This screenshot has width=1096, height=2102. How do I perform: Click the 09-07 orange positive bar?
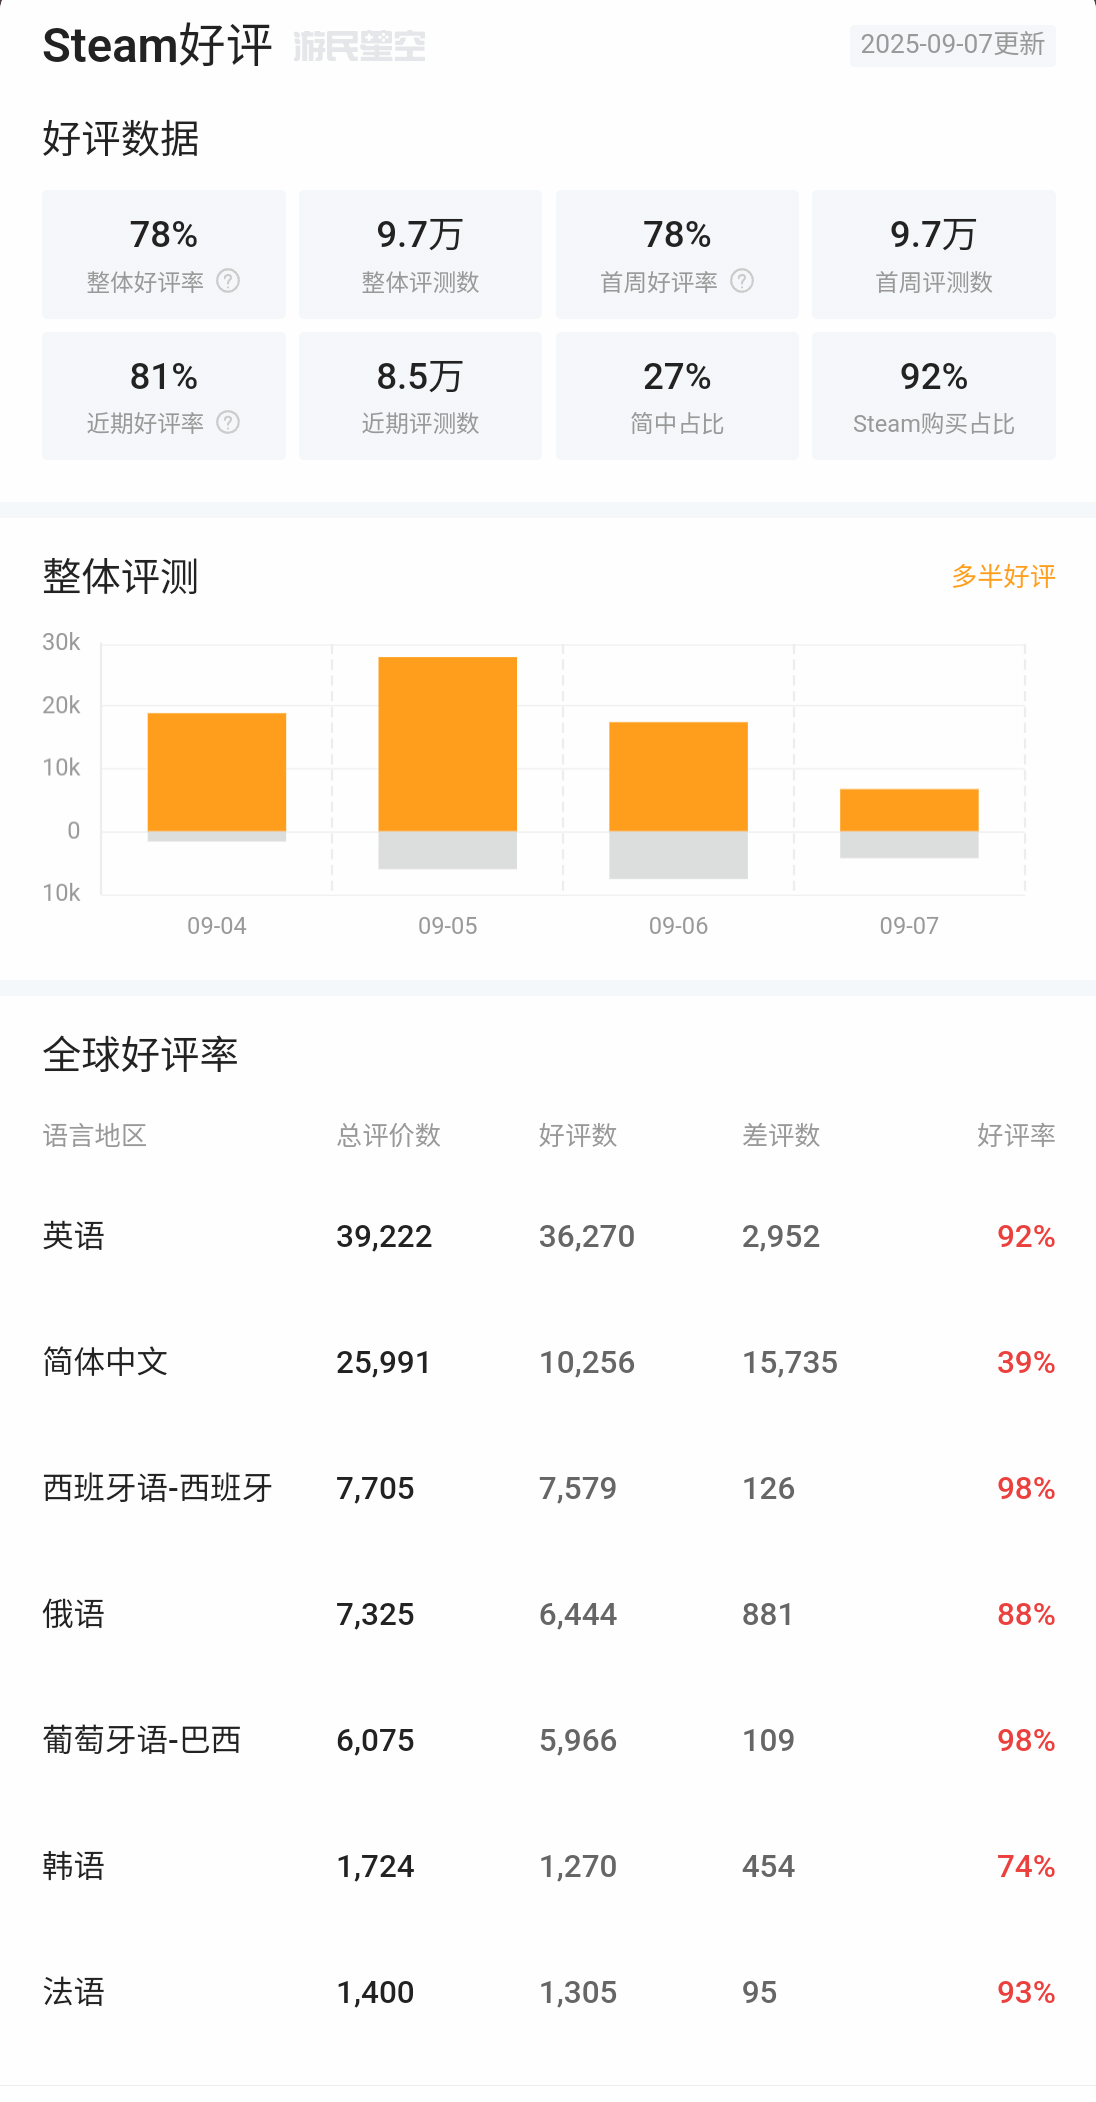click(x=909, y=810)
